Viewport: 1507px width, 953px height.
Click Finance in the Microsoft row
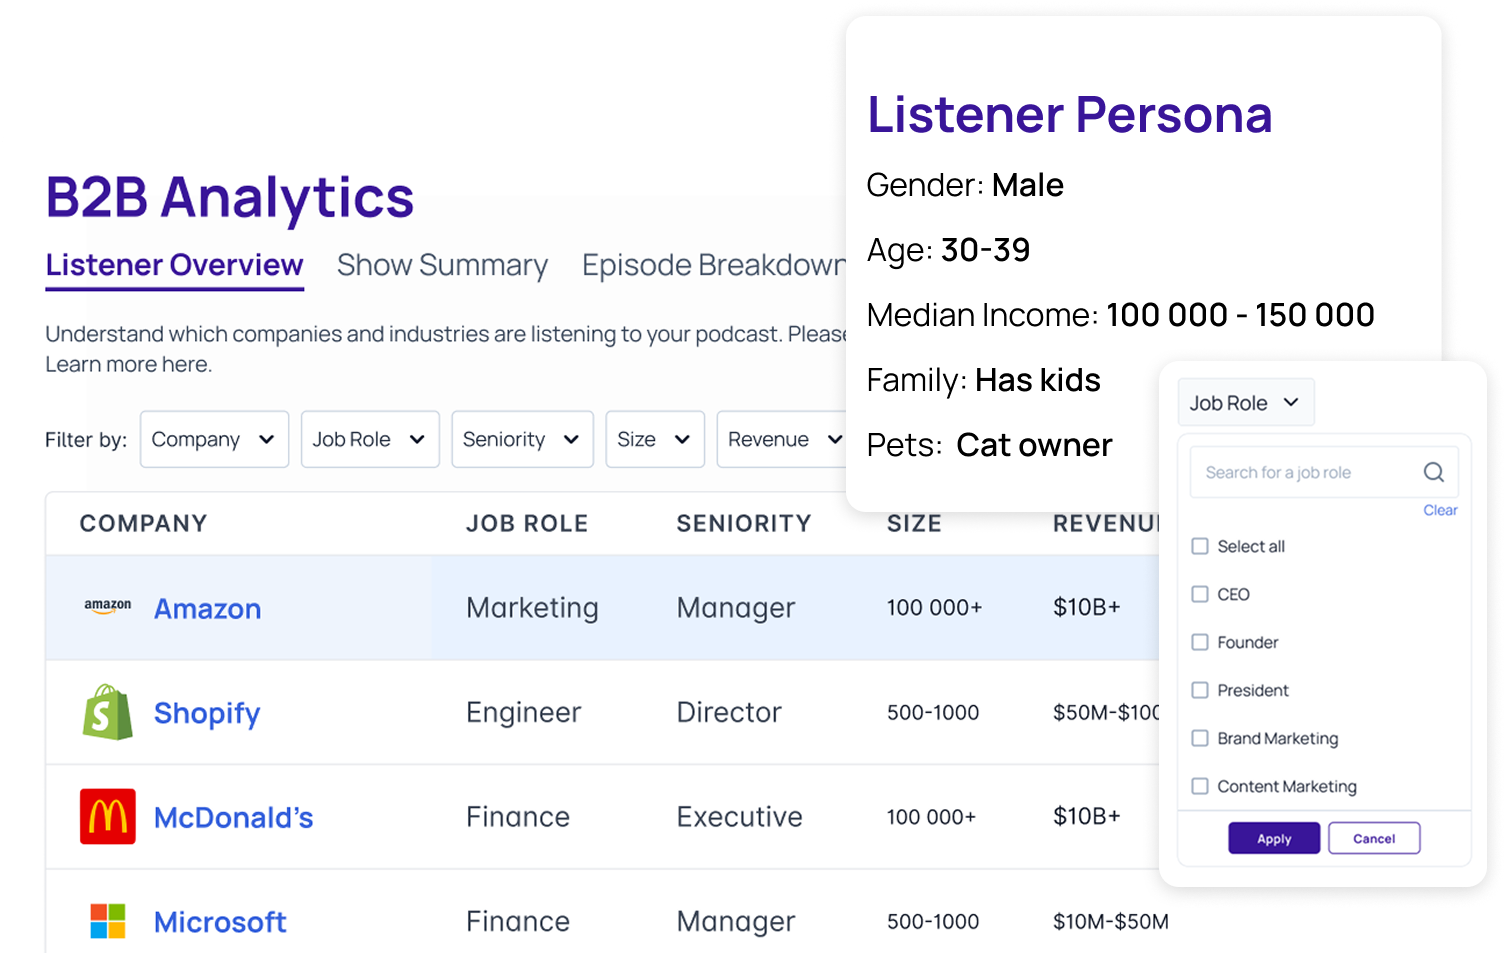click(x=518, y=921)
